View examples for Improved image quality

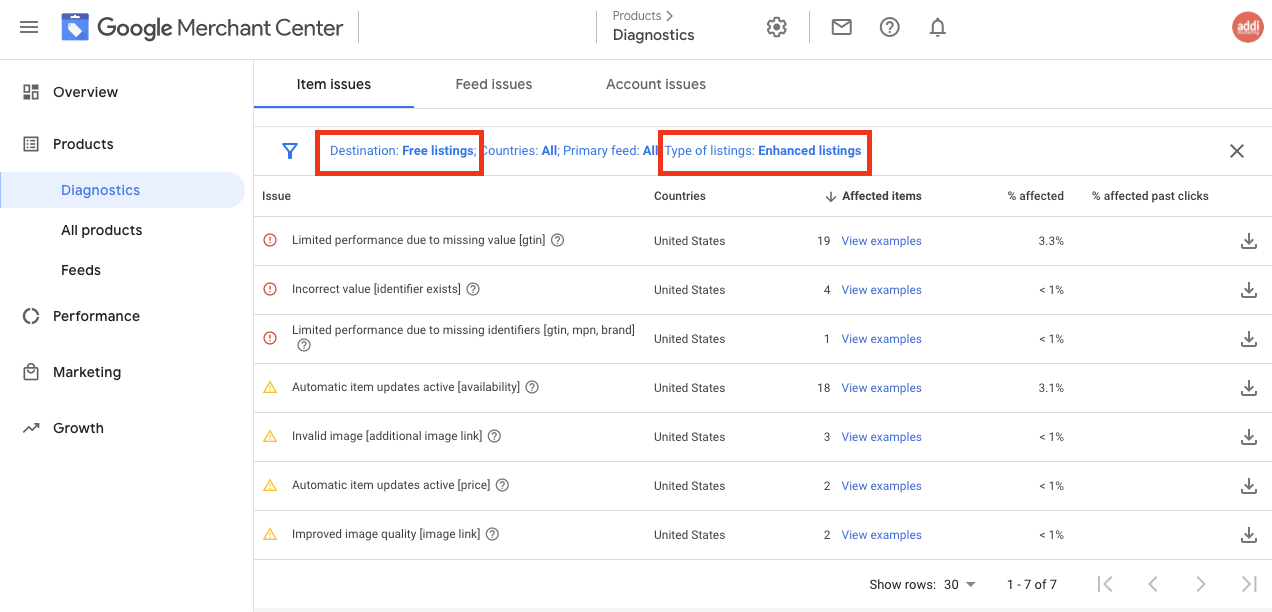click(881, 535)
